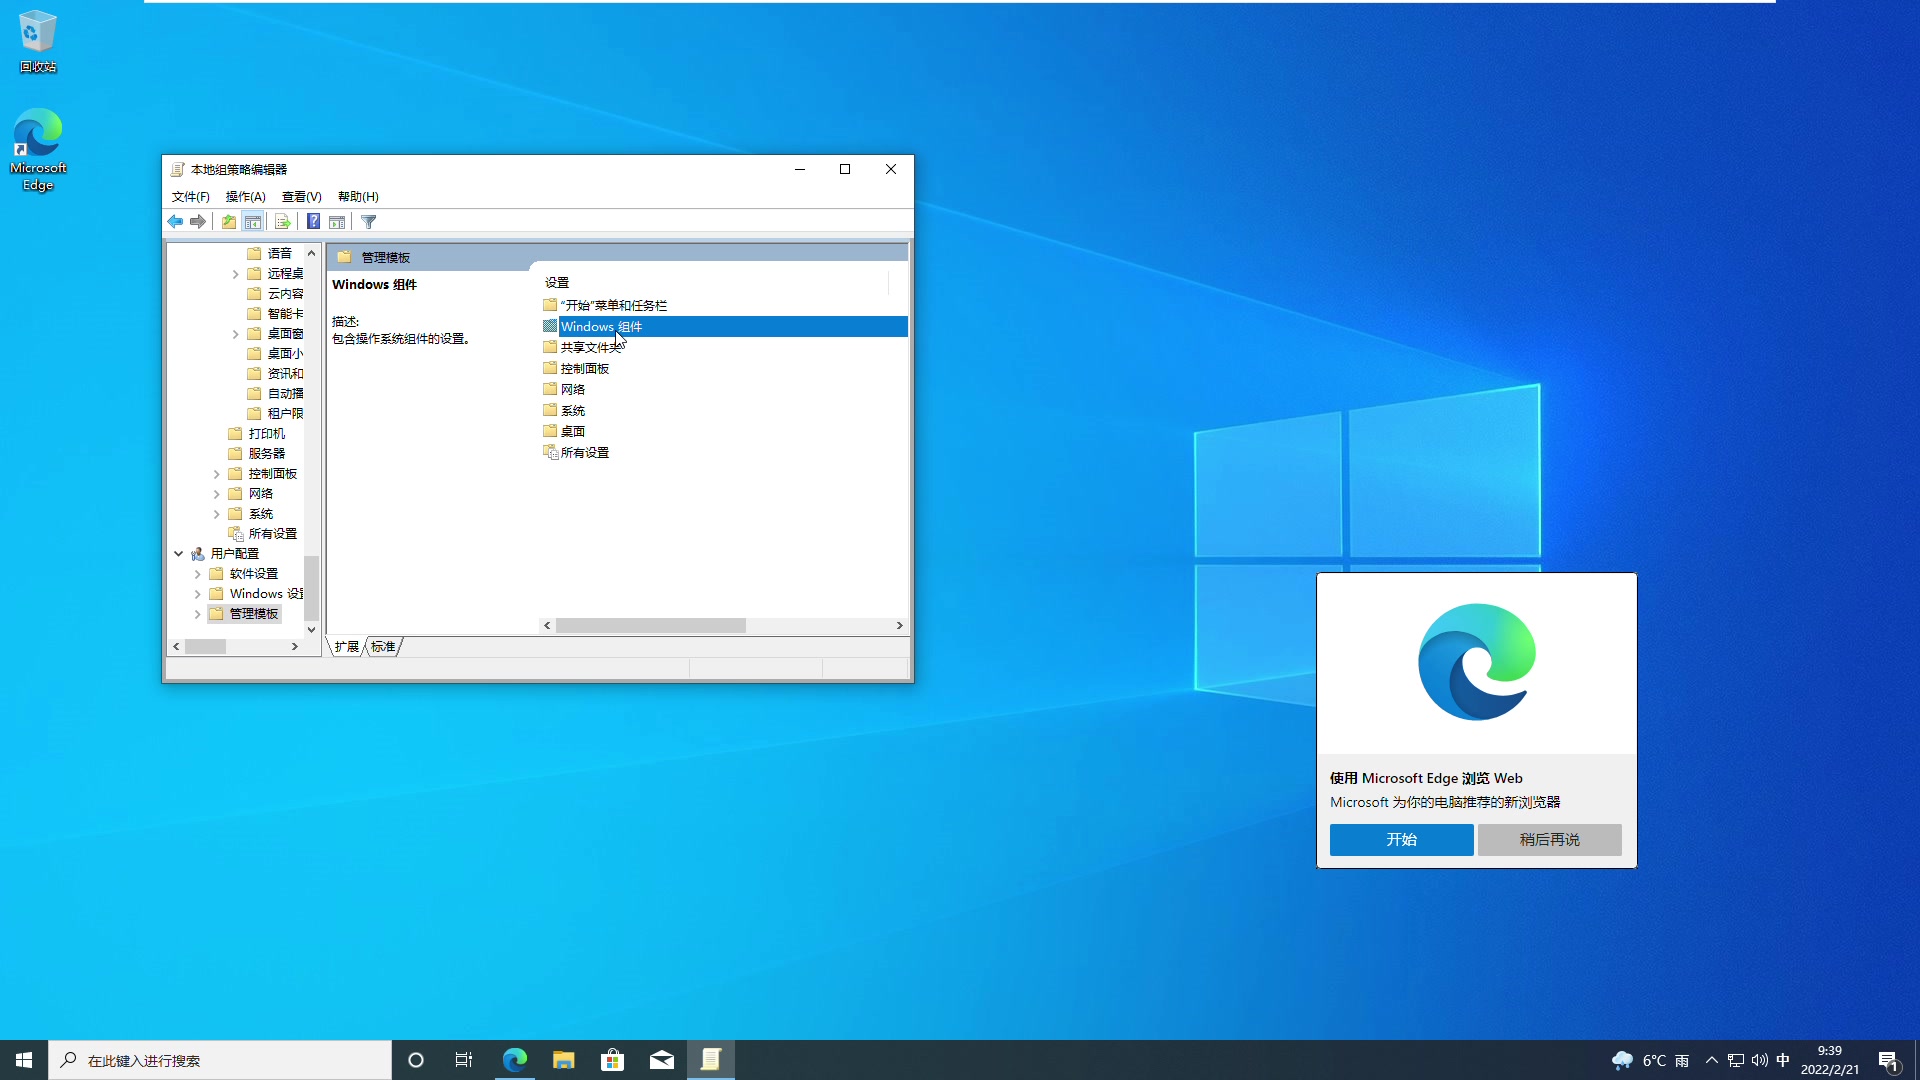This screenshot has height=1080, width=1920.
Task: Click Recycle Bin desktop icon
Action: [38, 42]
